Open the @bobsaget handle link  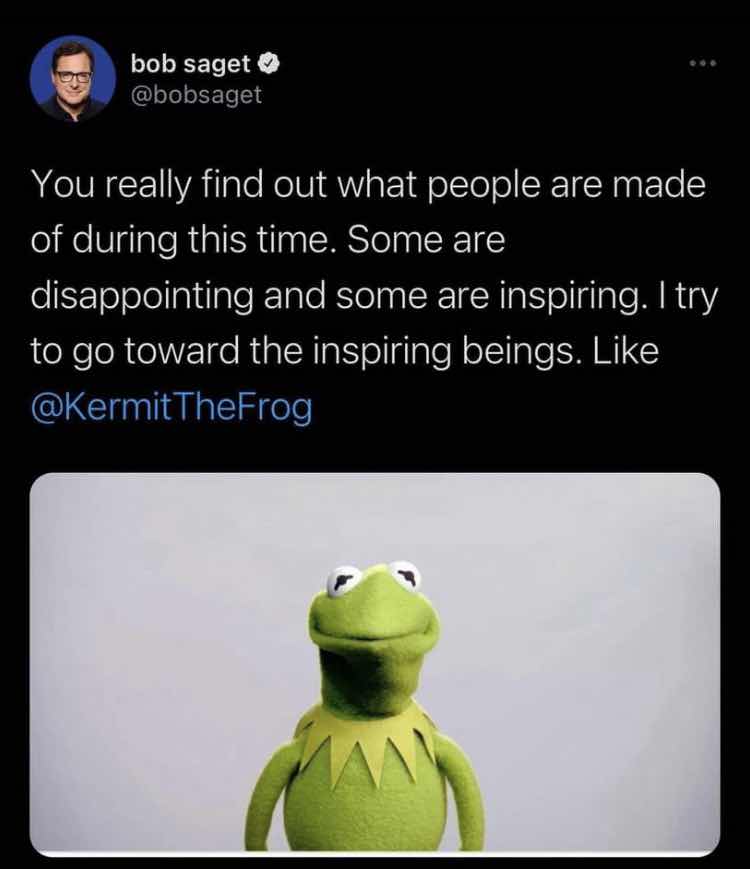point(196,95)
